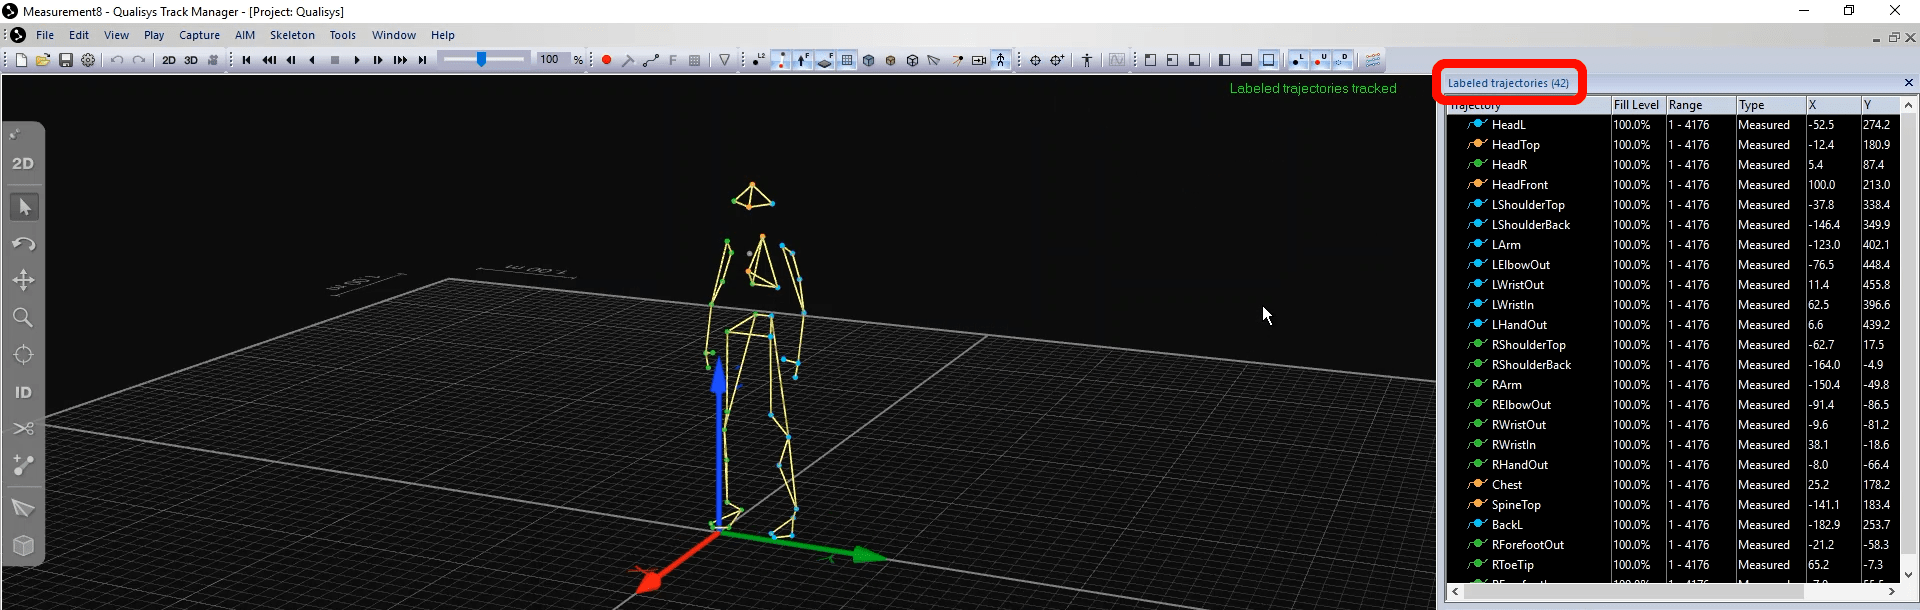Open the AIM menu
The width and height of the screenshot is (1920, 610).
tap(245, 35)
